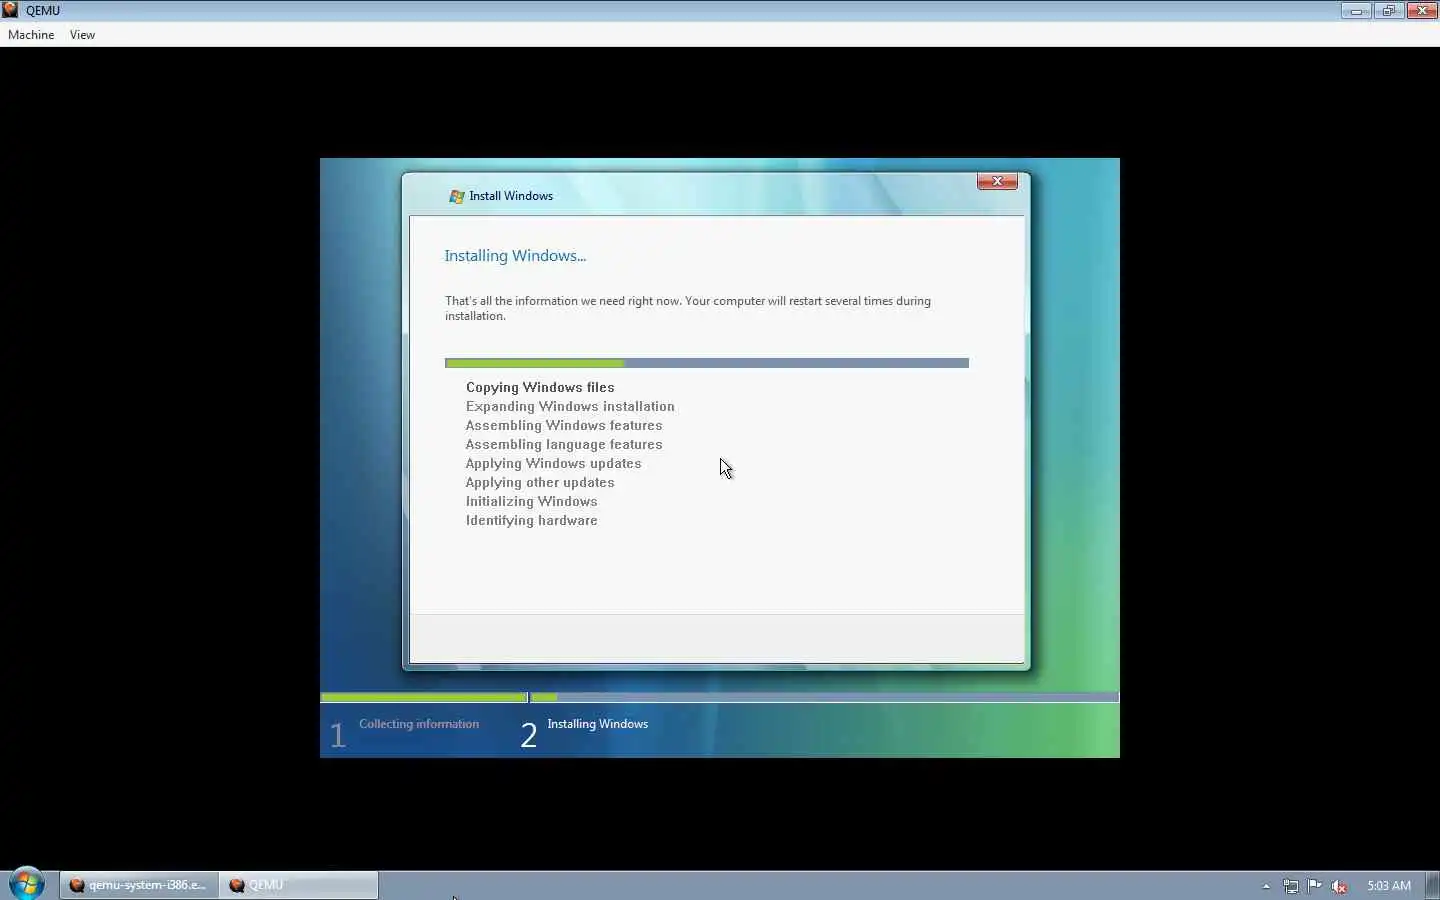Click the 'Install Windows' title text

pos(511,196)
